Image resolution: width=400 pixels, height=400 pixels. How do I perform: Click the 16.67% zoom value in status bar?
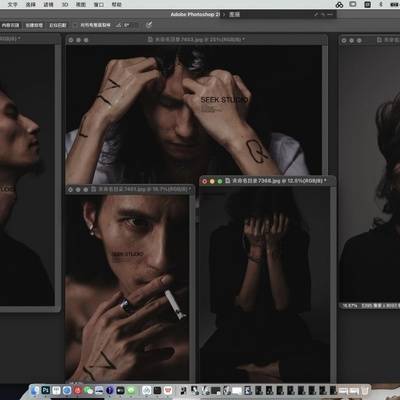point(349,306)
